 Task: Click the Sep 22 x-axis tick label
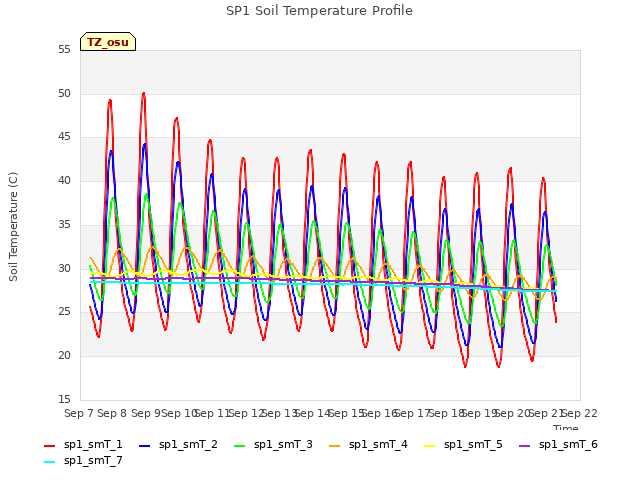580,414
